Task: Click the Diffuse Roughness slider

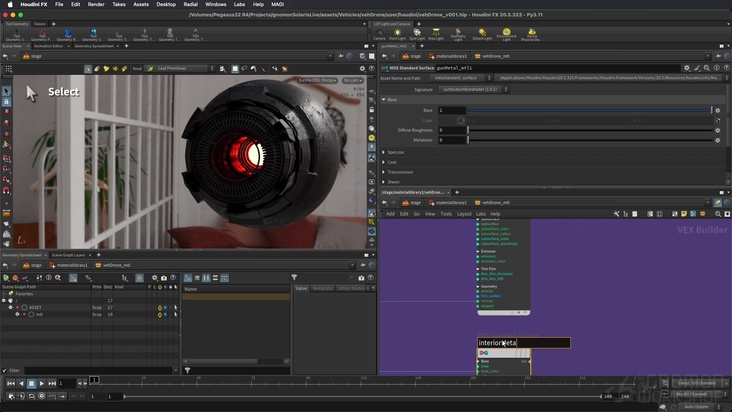Action: [590, 130]
